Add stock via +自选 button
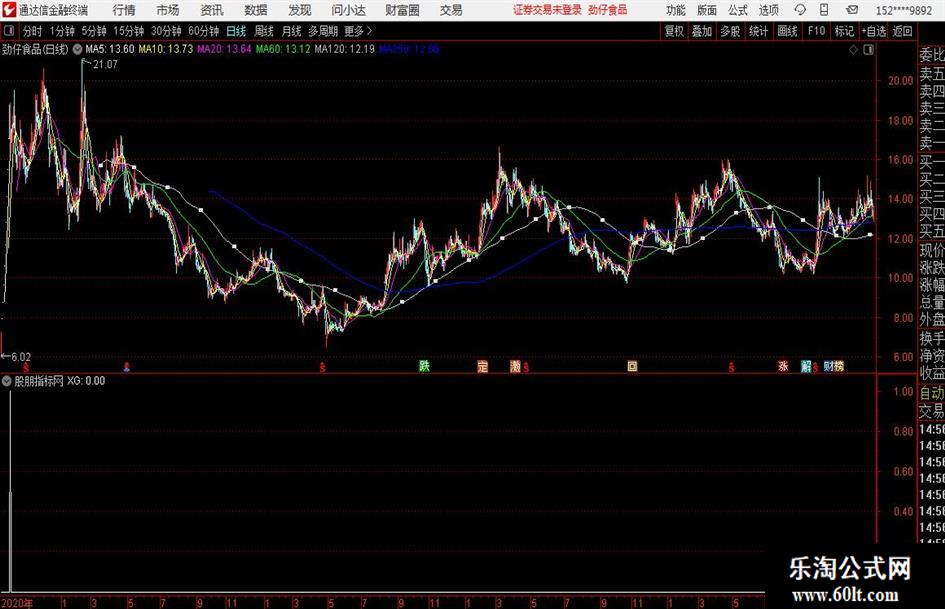Screen dimensions: 945x609 click(873, 31)
